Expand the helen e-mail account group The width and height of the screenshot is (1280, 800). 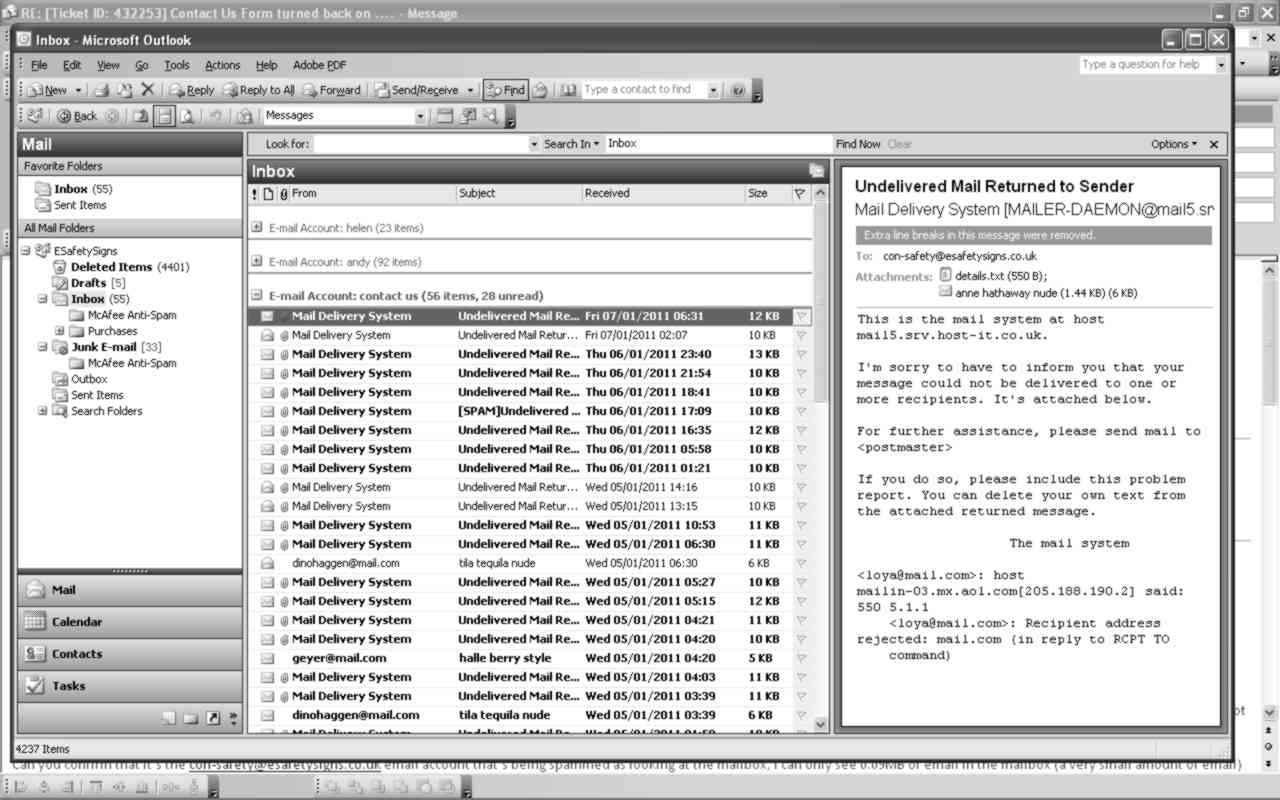pyautogui.click(x=257, y=228)
